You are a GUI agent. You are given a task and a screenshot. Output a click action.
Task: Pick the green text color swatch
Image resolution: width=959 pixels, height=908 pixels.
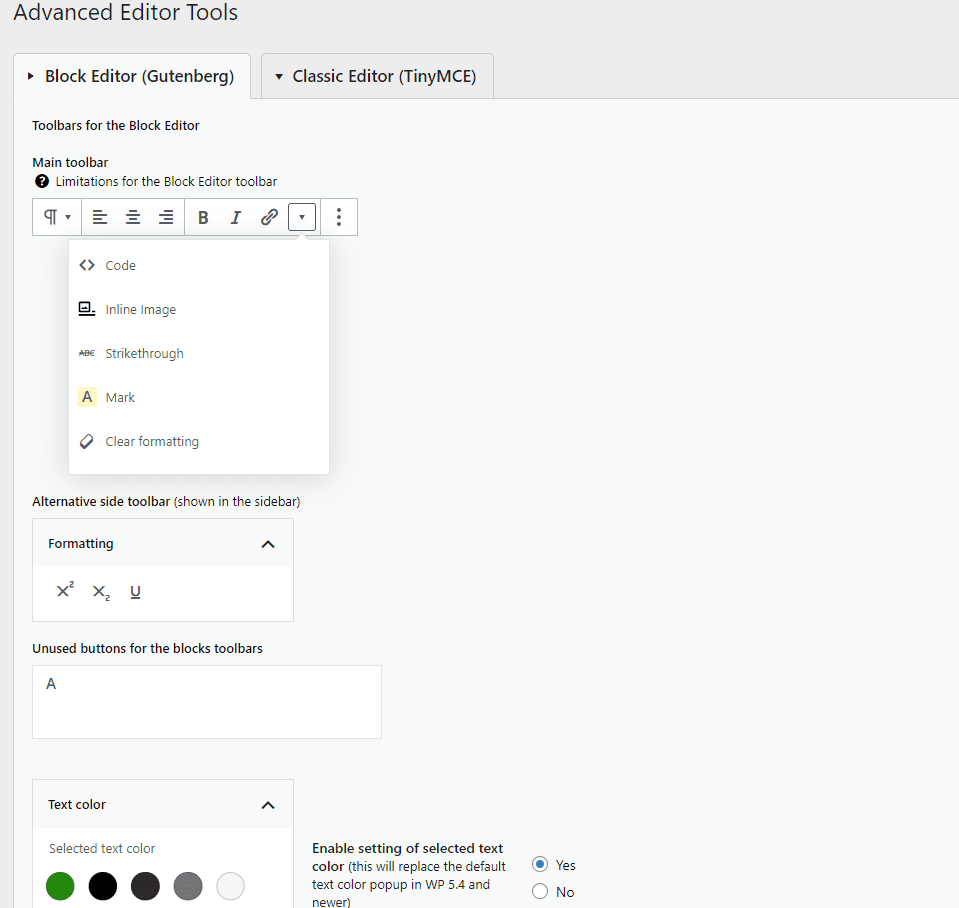59,886
